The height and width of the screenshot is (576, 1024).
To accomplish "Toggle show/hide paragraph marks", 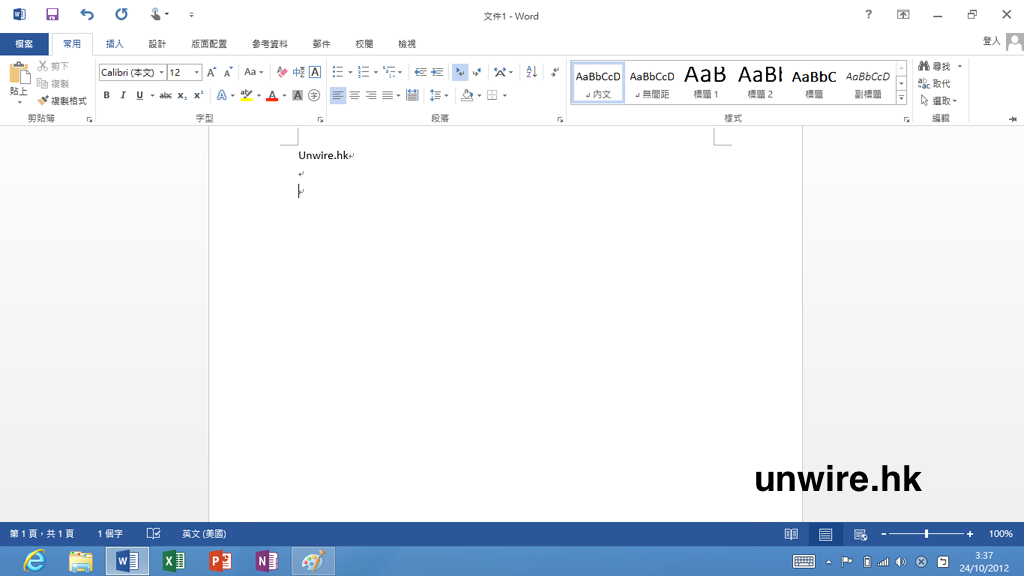I will point(555,72).
